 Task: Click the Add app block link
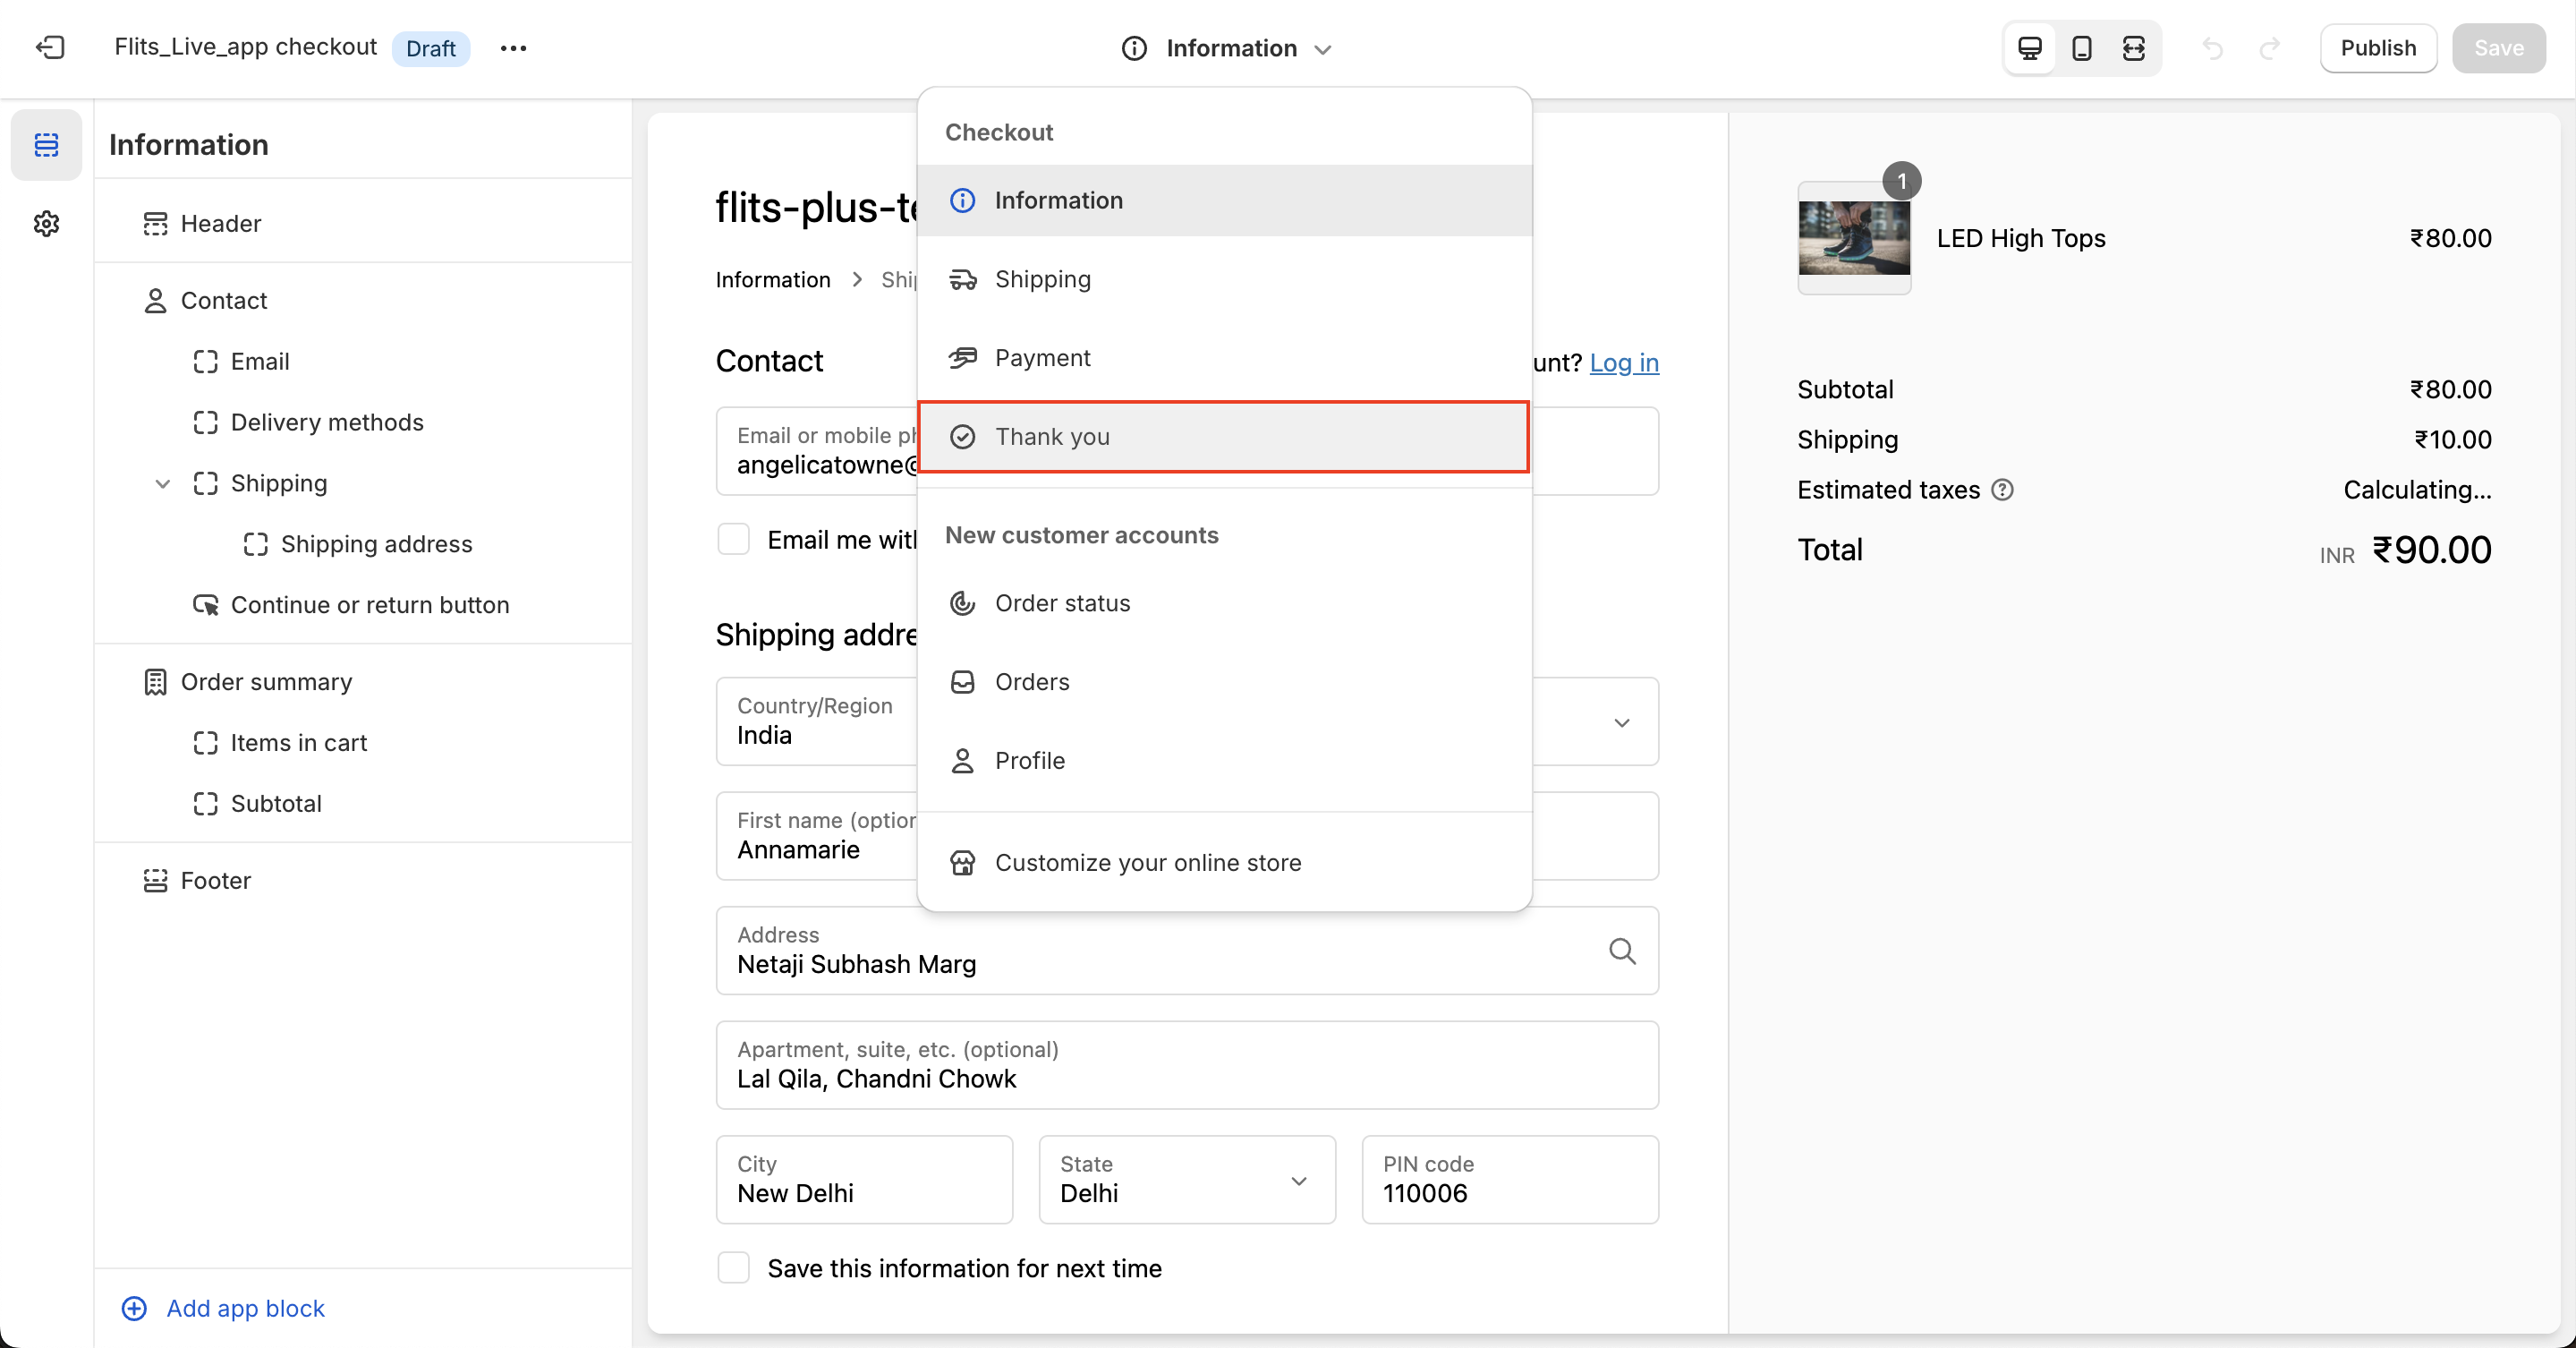click(x=245, y=1308)
